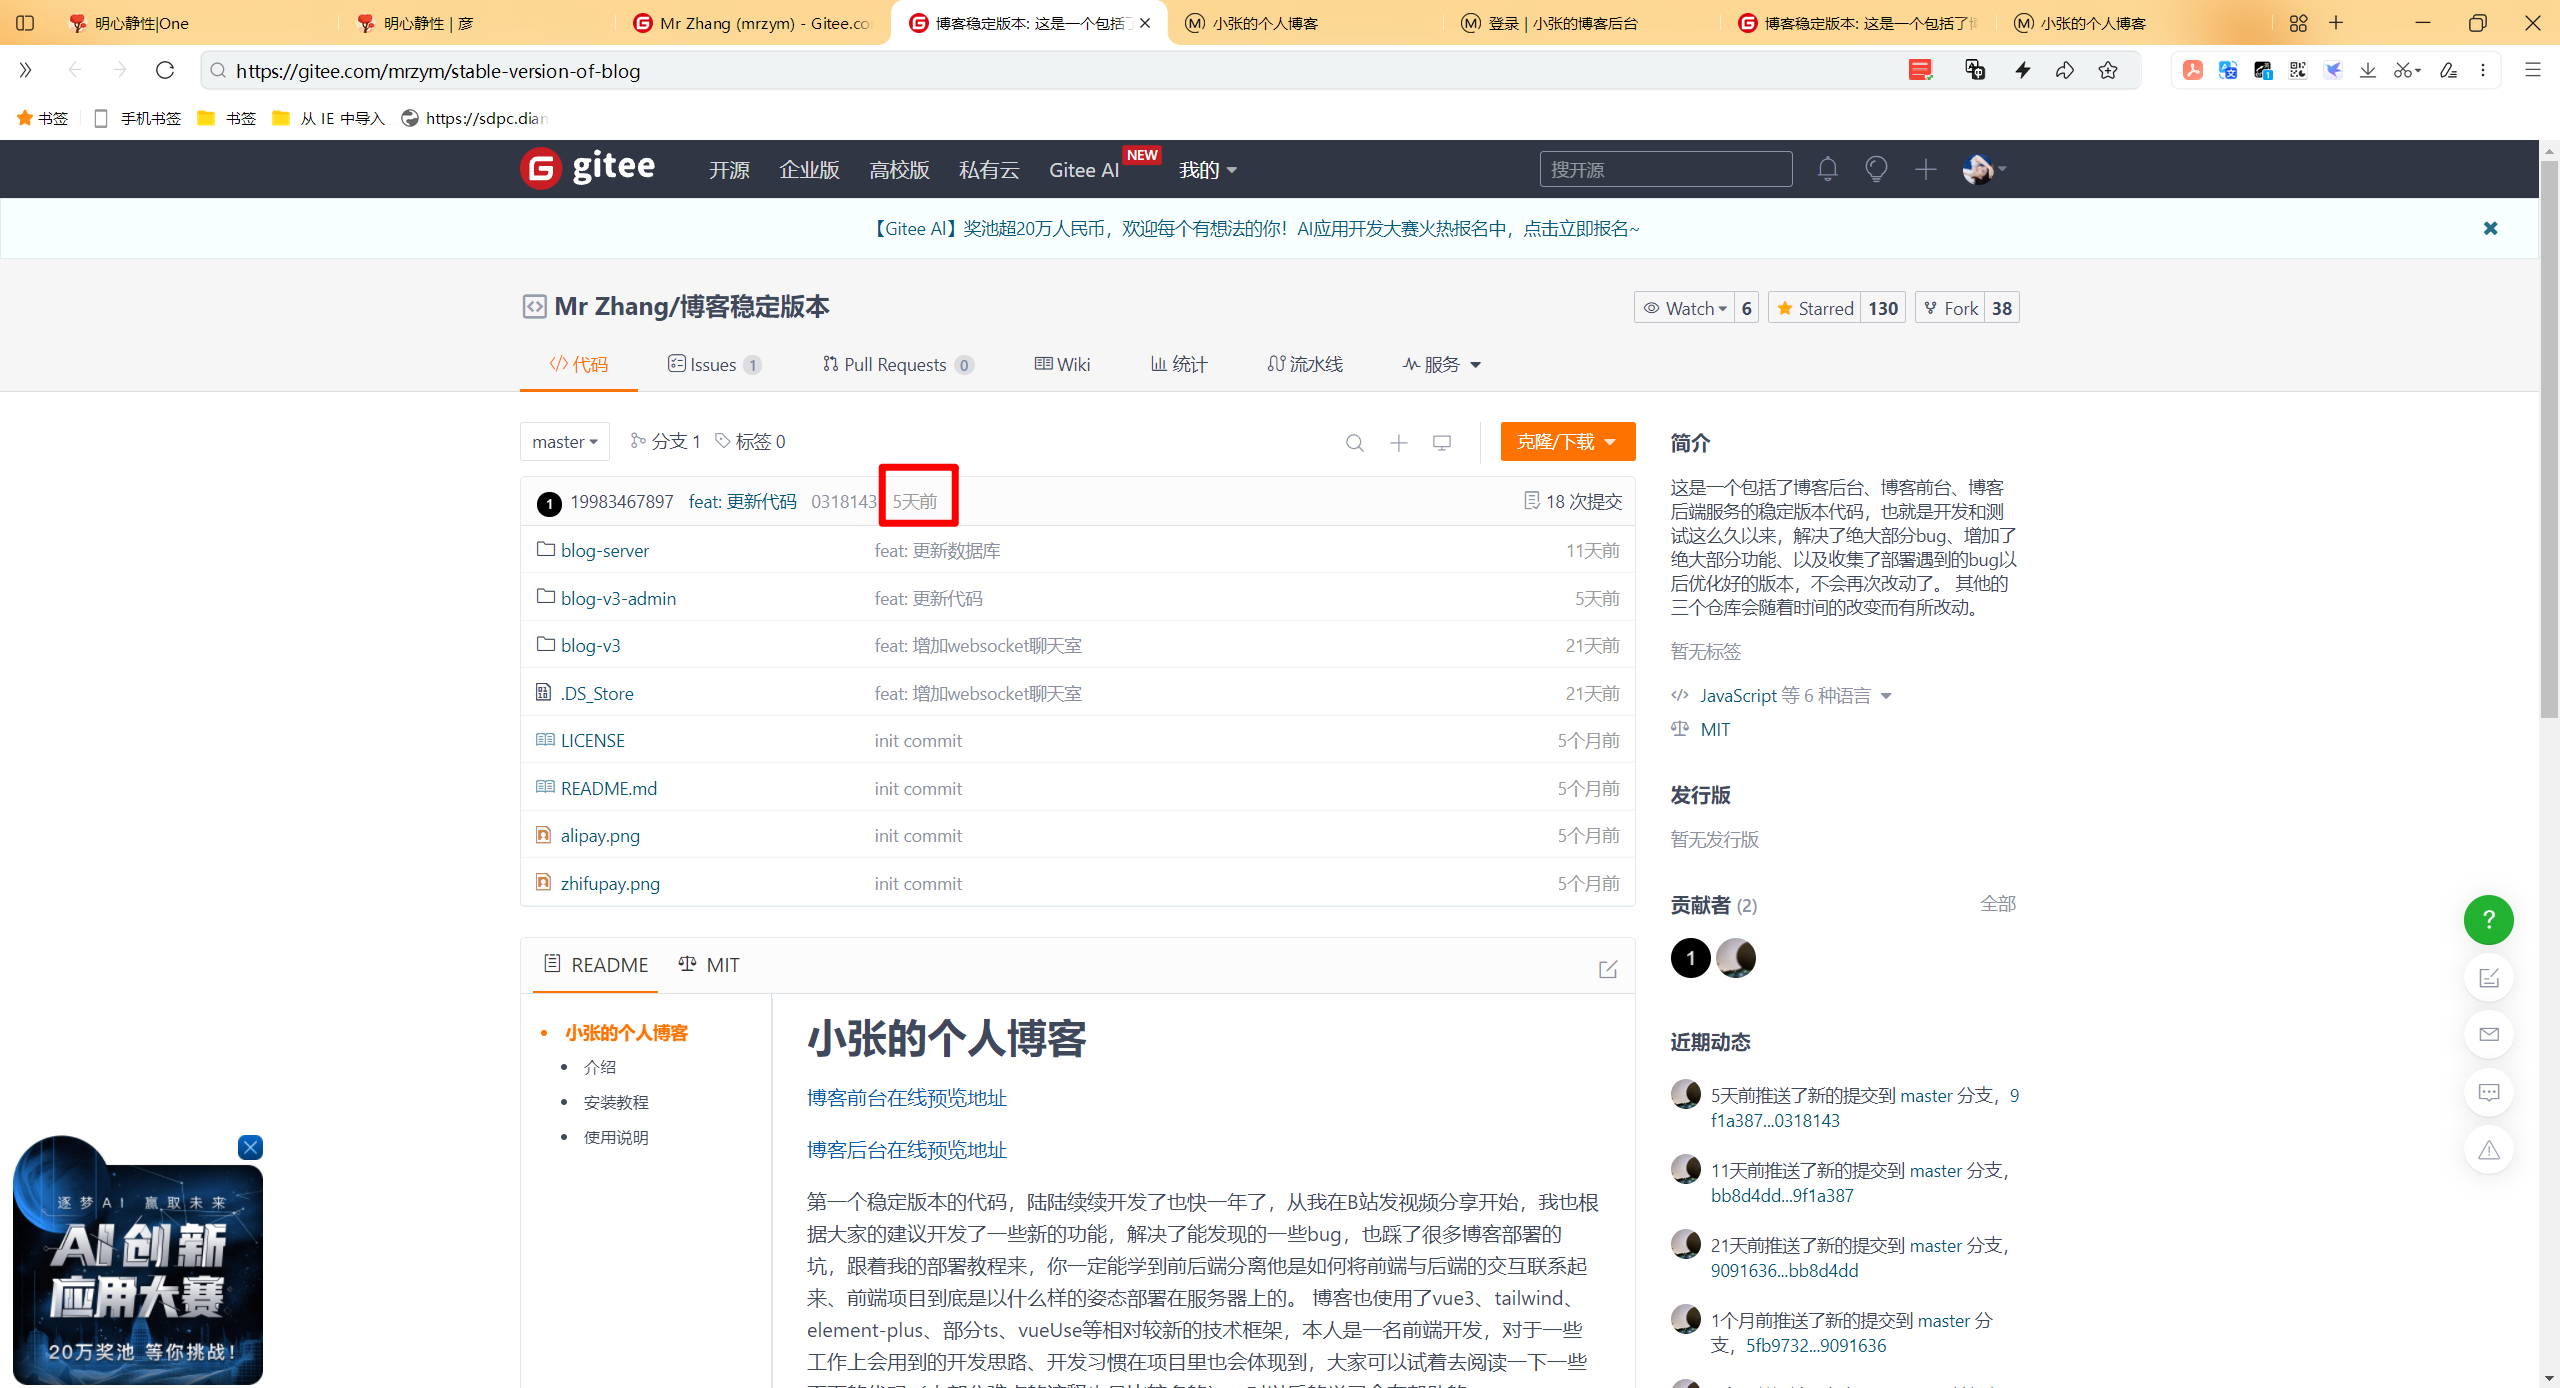Click the contributor avatar labeled 1
2560x1388 pixels.
coord(1690,958)
